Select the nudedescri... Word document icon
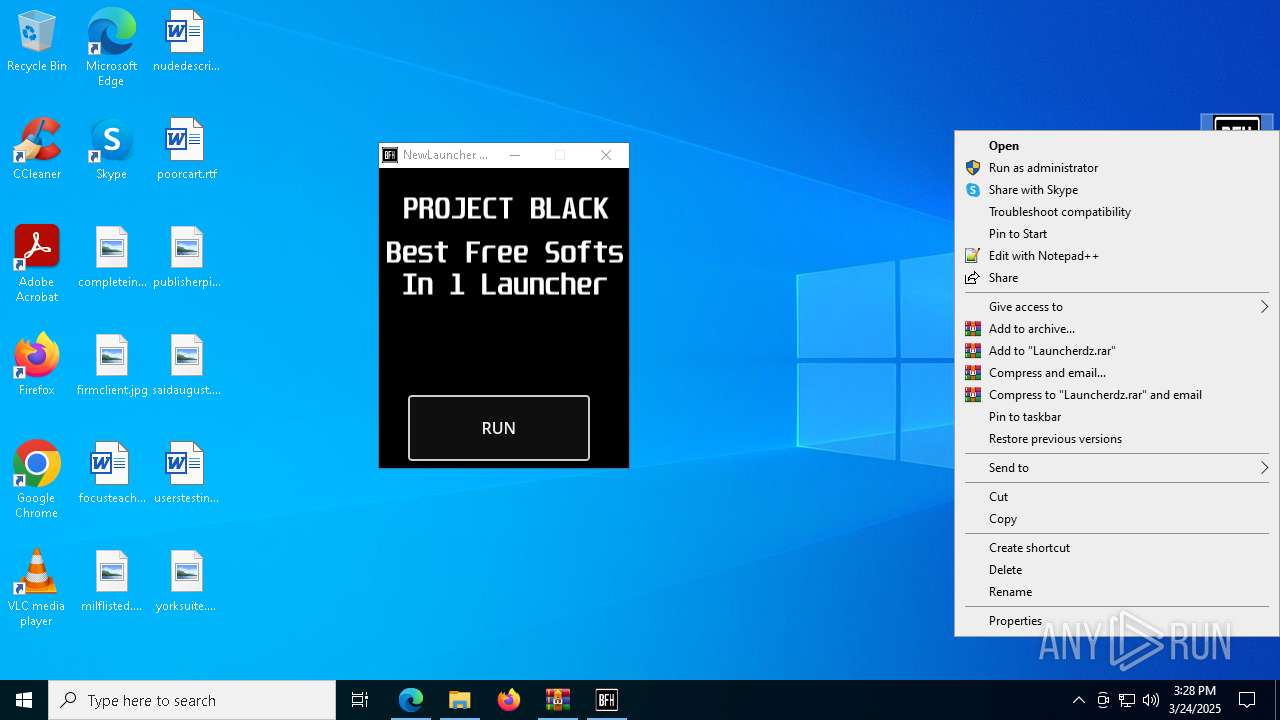Viewport: 1280px width, 720px height. coord(186,42)
